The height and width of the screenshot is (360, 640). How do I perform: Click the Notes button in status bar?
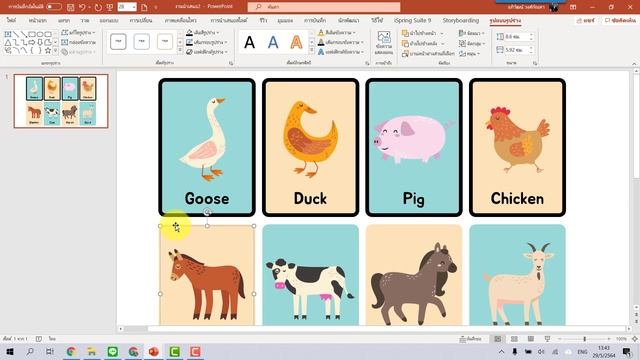point(471,339)
